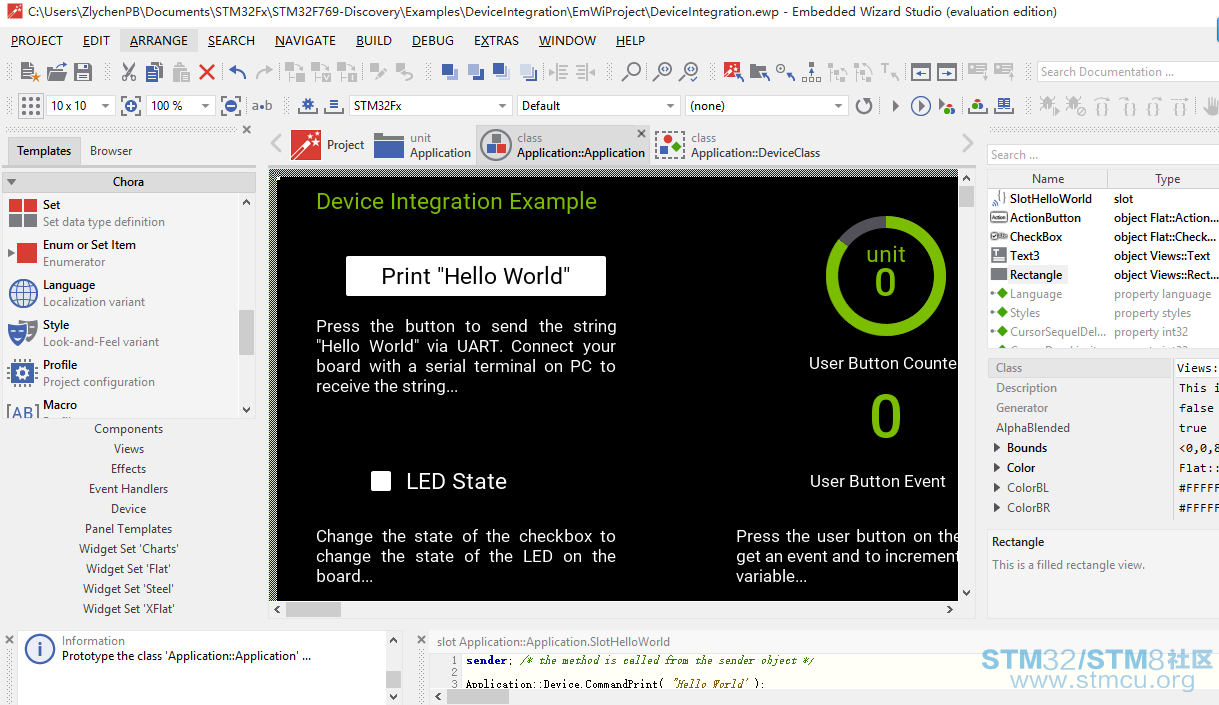Save the project with the floppy icon
The image size is (1219, 705).
[83, 72]
